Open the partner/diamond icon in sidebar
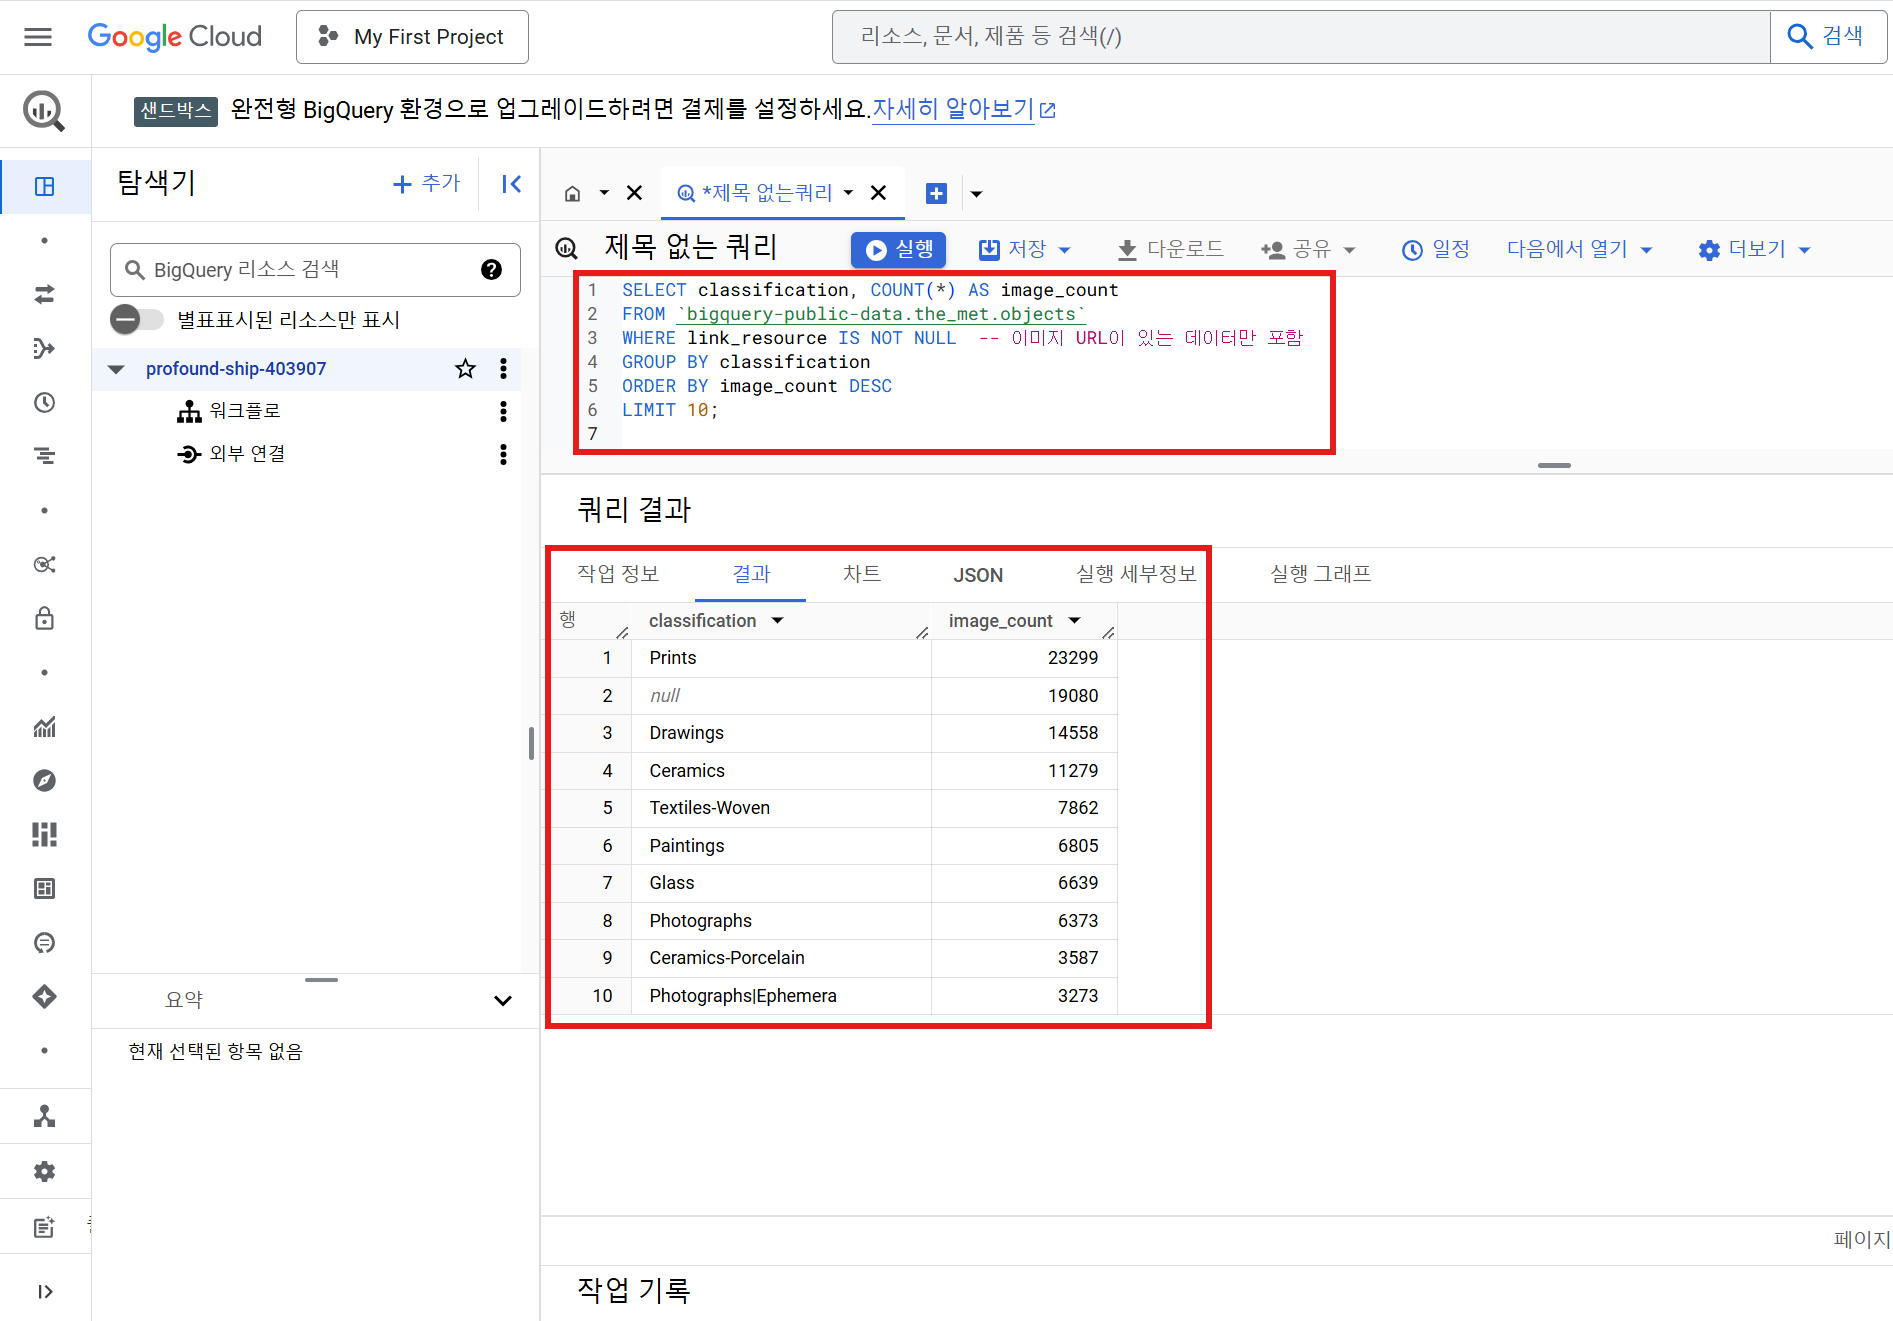Image resolution: width=1893 pixels, height=1321 pixels. pos(44,997)
